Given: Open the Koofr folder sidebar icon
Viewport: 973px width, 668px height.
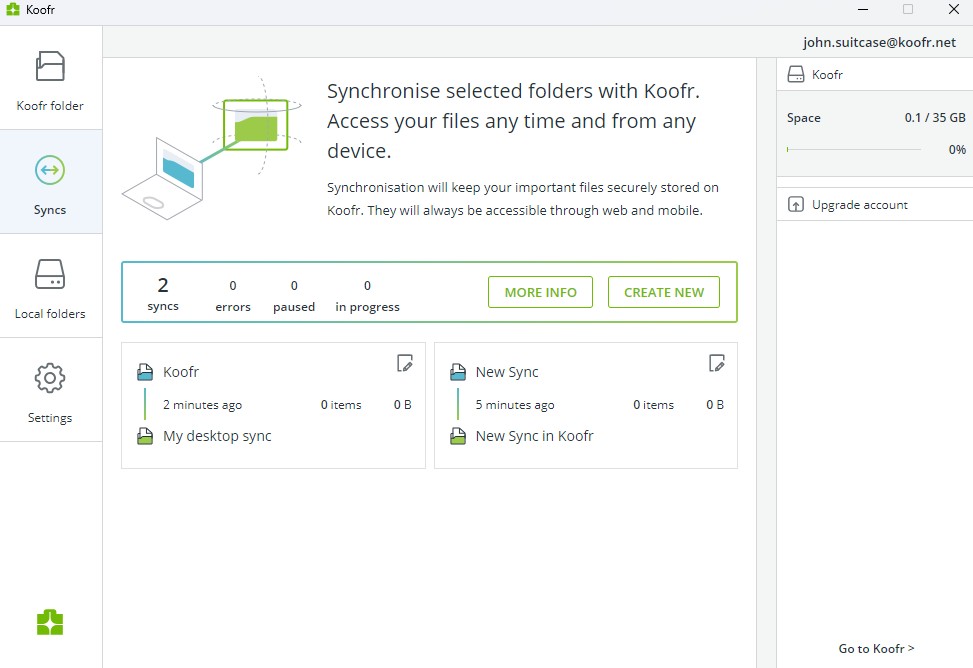Looking at the screenshot, I should (50, 66).
